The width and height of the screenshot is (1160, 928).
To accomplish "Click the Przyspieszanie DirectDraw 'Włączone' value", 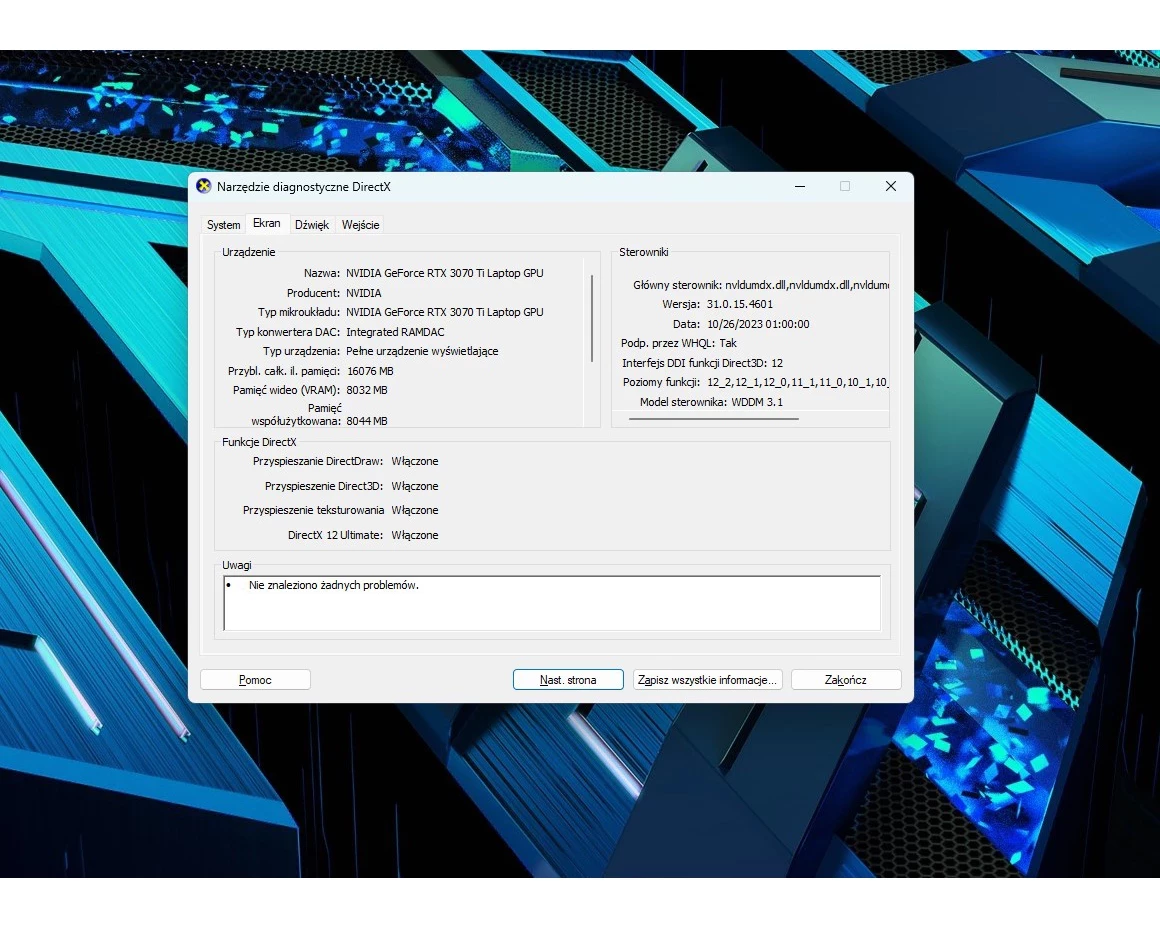I will [x=415, y=461].
